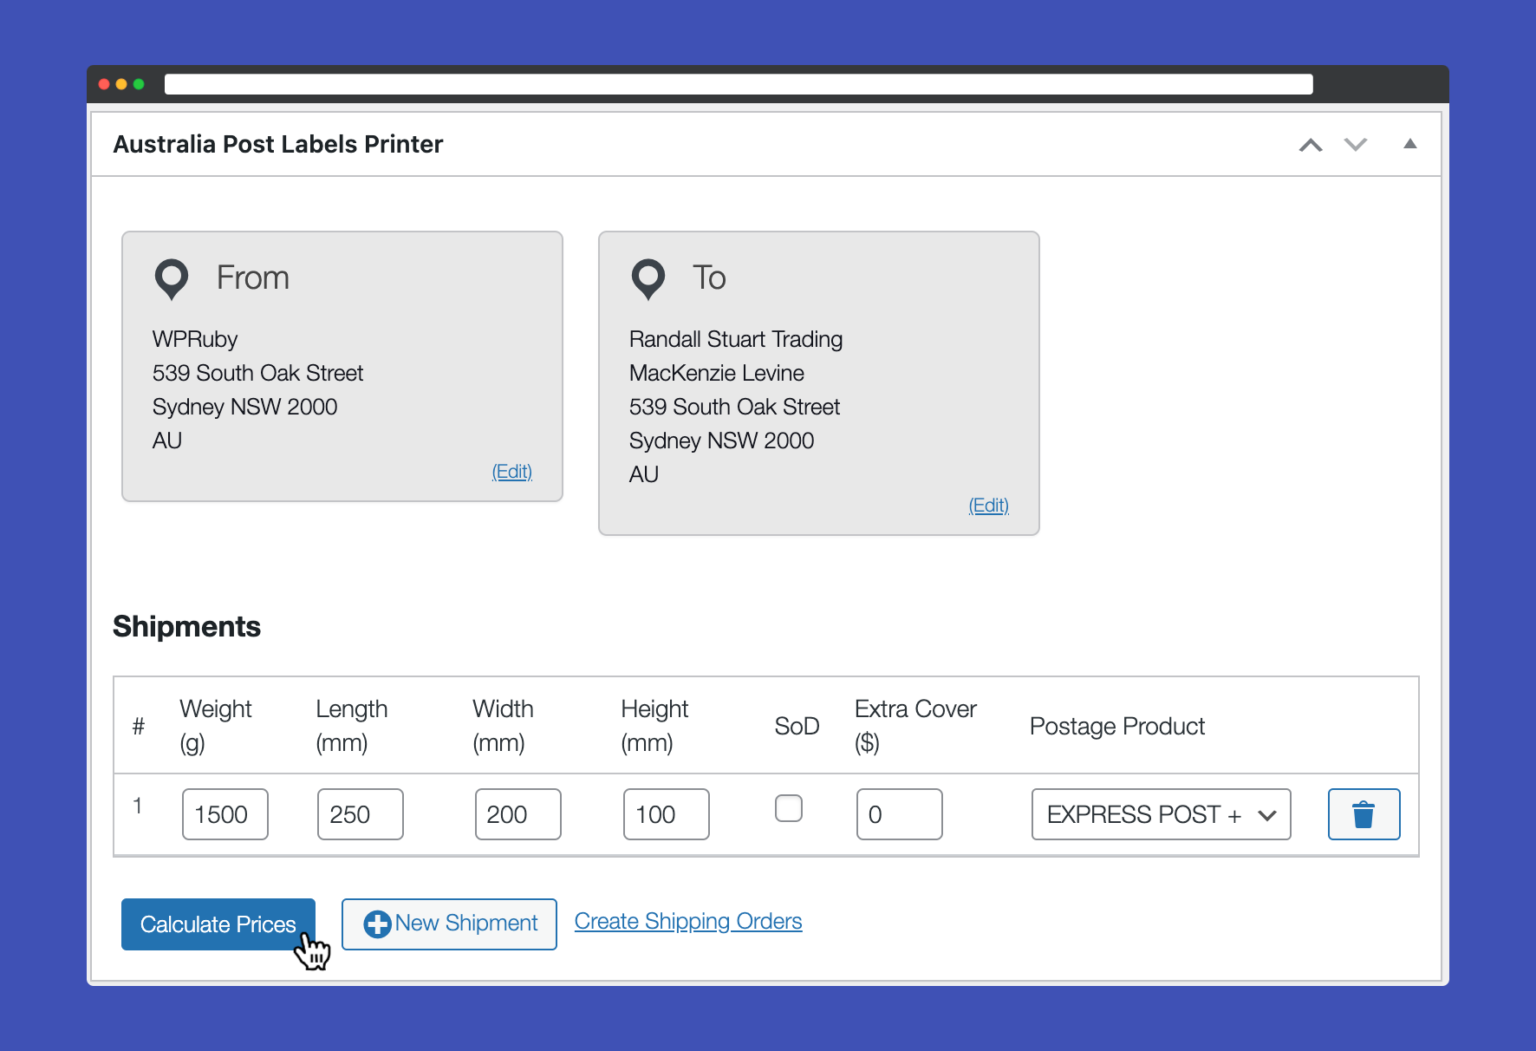Click the plus icon on New Shipment

tap(377, 923)
